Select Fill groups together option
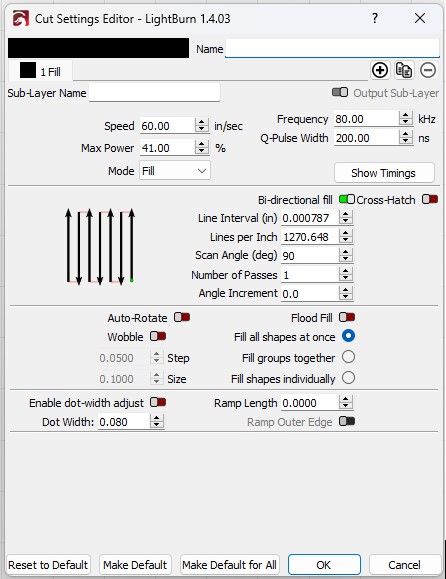 [x=348, y=357]
